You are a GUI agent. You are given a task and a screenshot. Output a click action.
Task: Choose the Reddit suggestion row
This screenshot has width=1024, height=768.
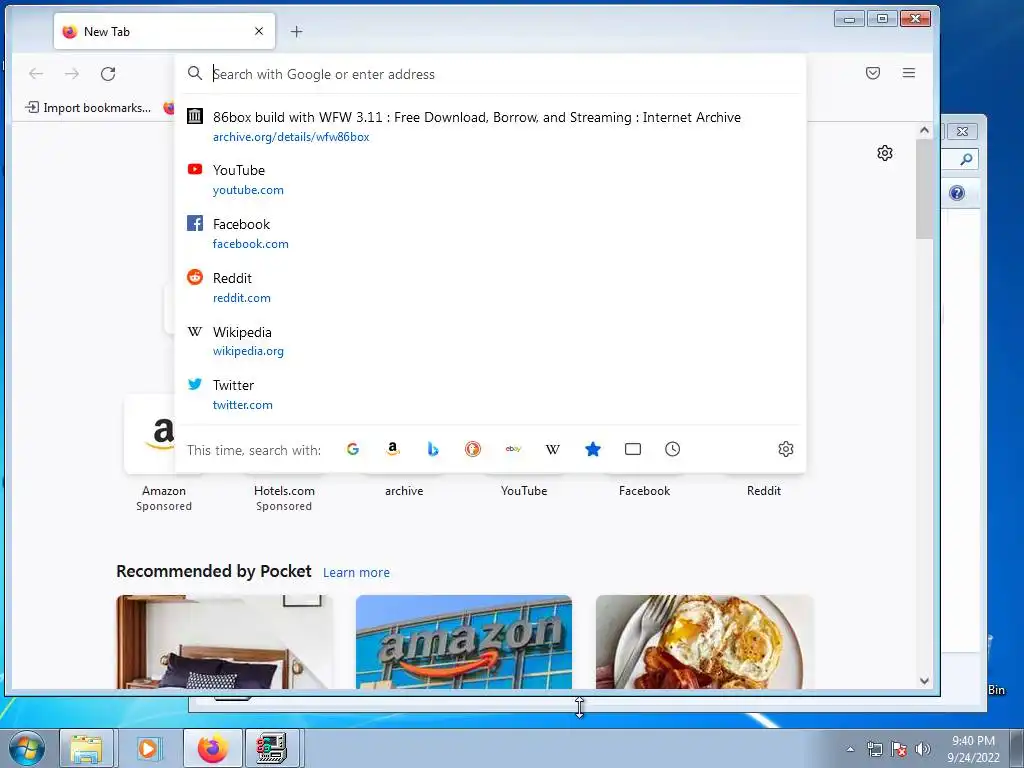coord(490,287)
